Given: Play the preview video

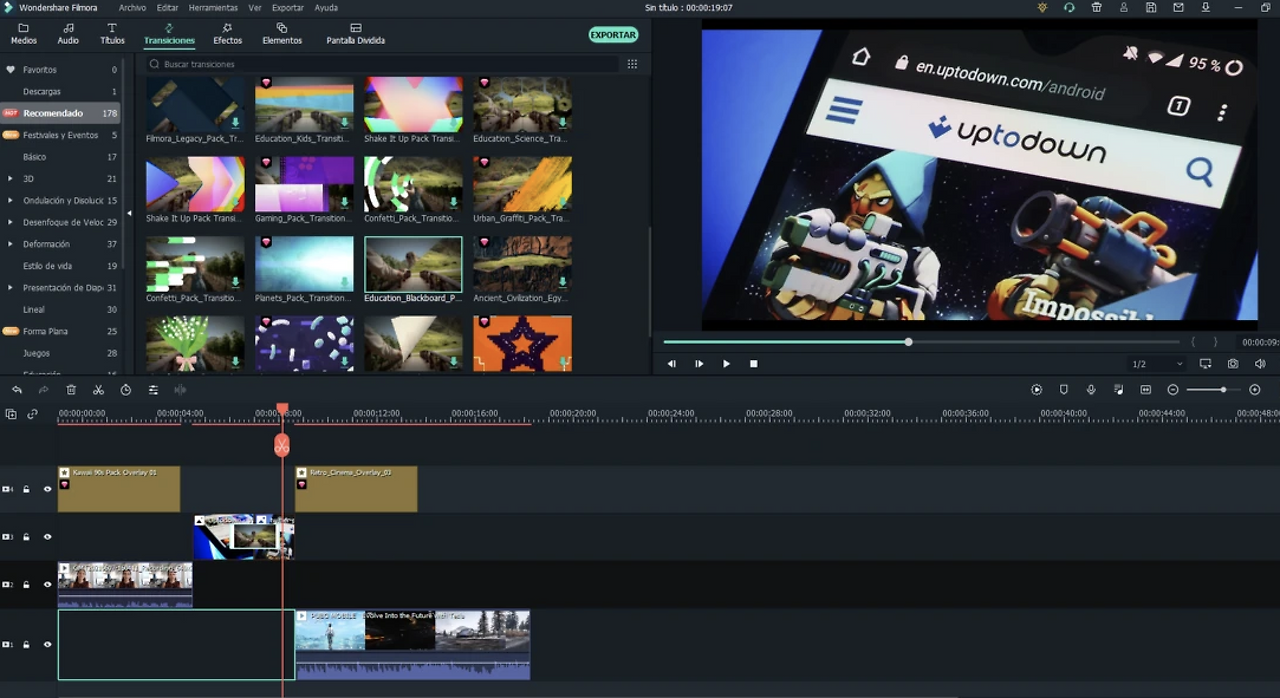Looking at the screenshot, I should (x=726, y=364).
